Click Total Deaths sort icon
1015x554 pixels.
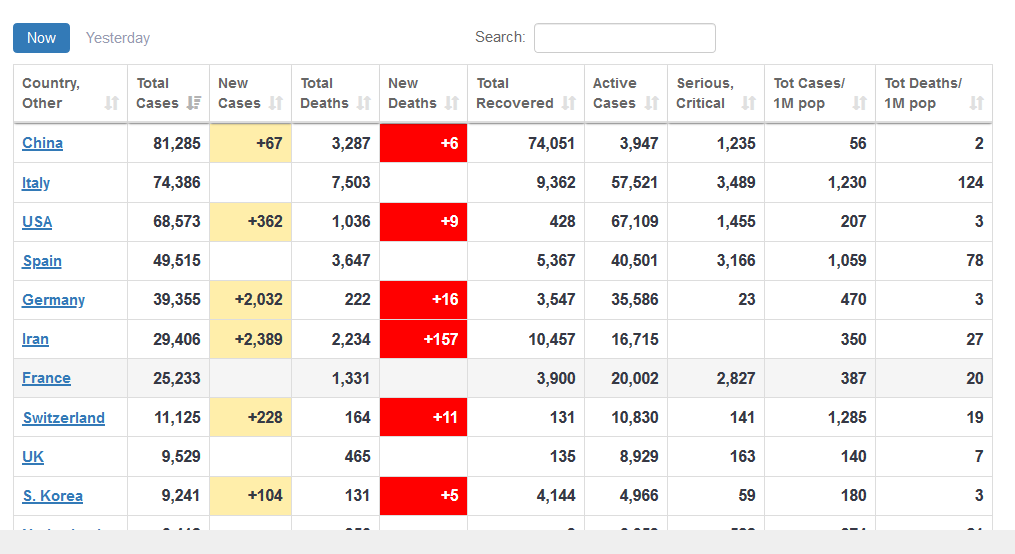[x=364, y=103]
